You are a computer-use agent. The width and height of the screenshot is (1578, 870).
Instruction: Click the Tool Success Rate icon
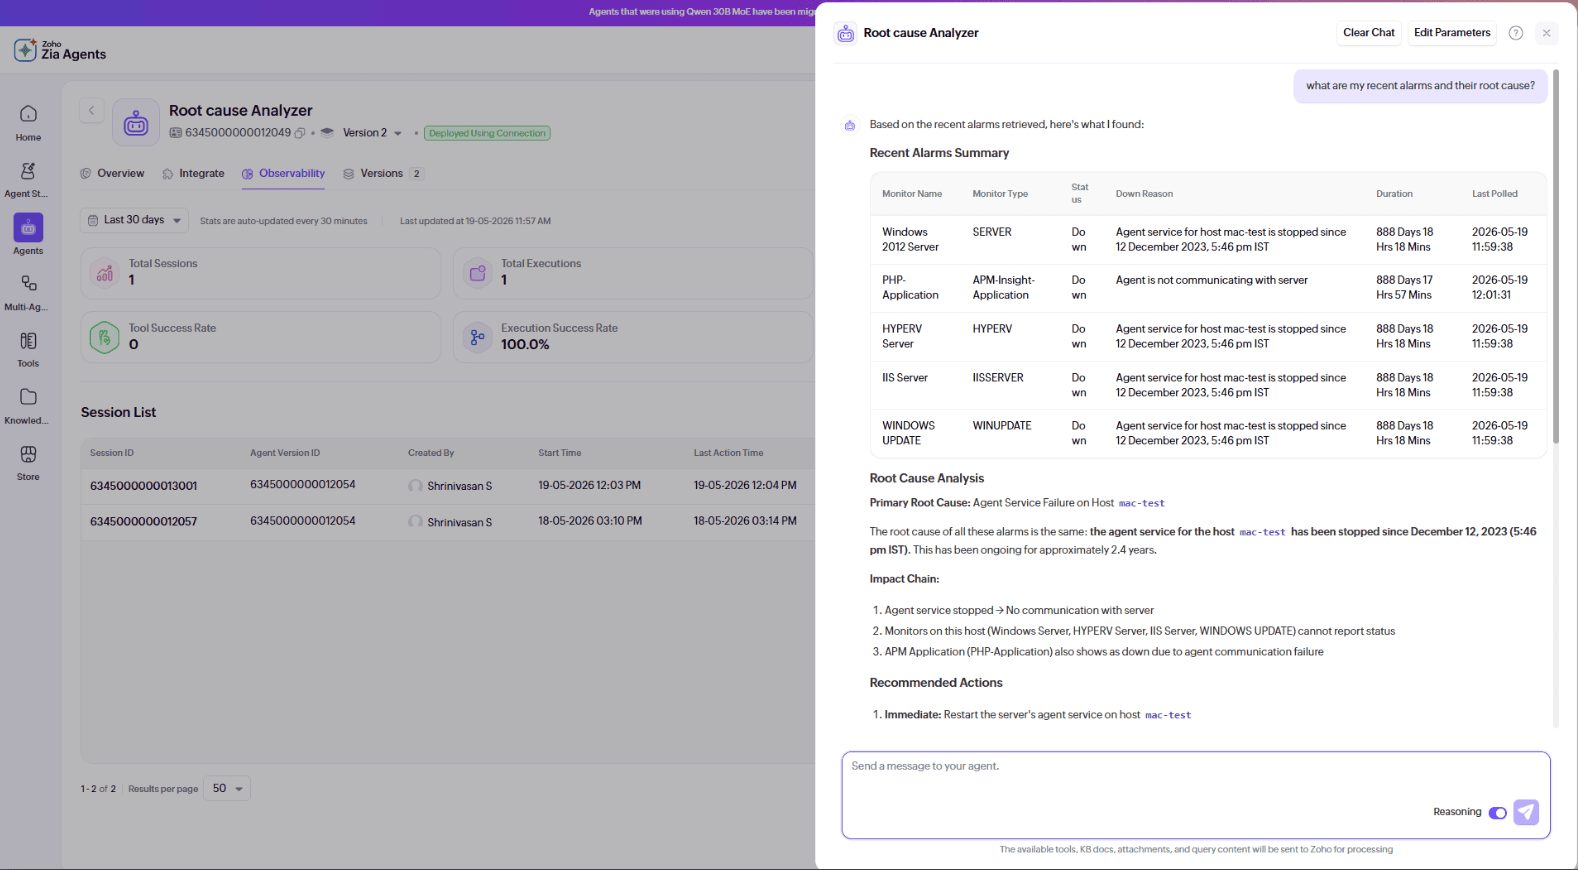pyautogui.click(x=105, y=337)
